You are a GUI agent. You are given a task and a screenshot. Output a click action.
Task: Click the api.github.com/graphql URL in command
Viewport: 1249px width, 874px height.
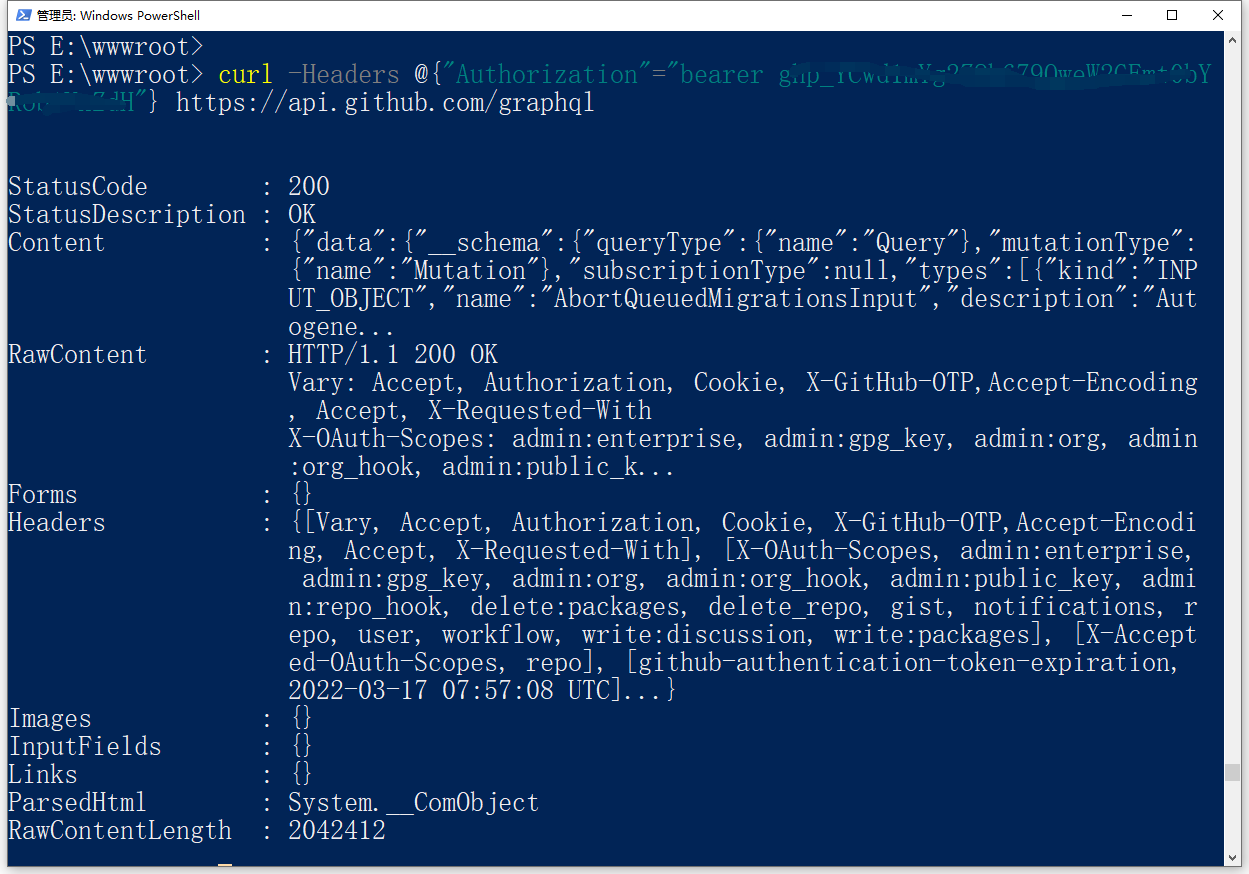point(385,102)
